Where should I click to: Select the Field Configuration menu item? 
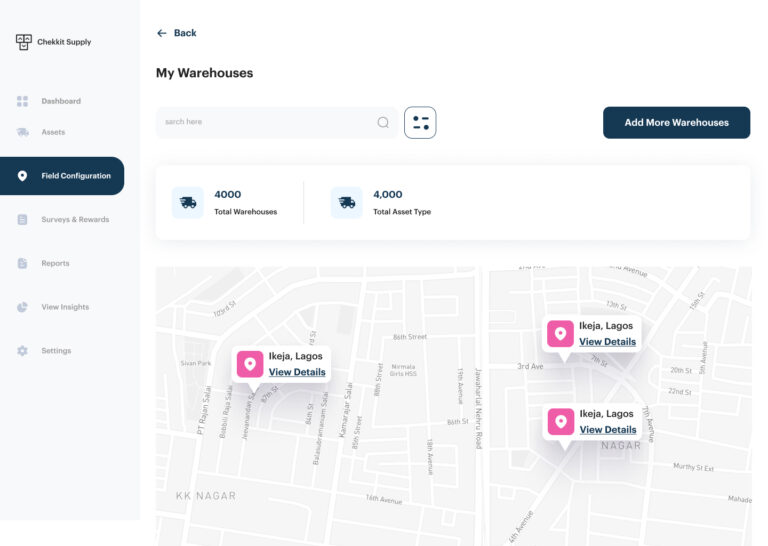click(75, 176)
